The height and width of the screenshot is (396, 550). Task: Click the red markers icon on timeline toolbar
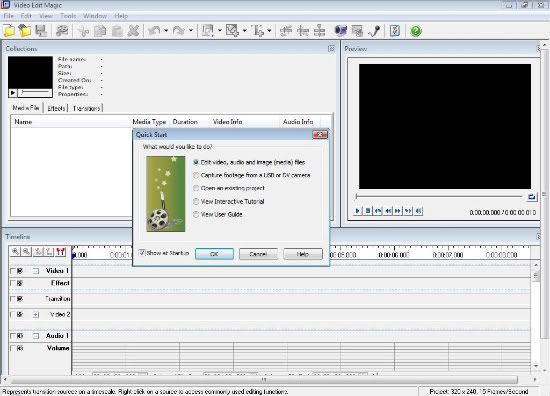click(60, 251)
